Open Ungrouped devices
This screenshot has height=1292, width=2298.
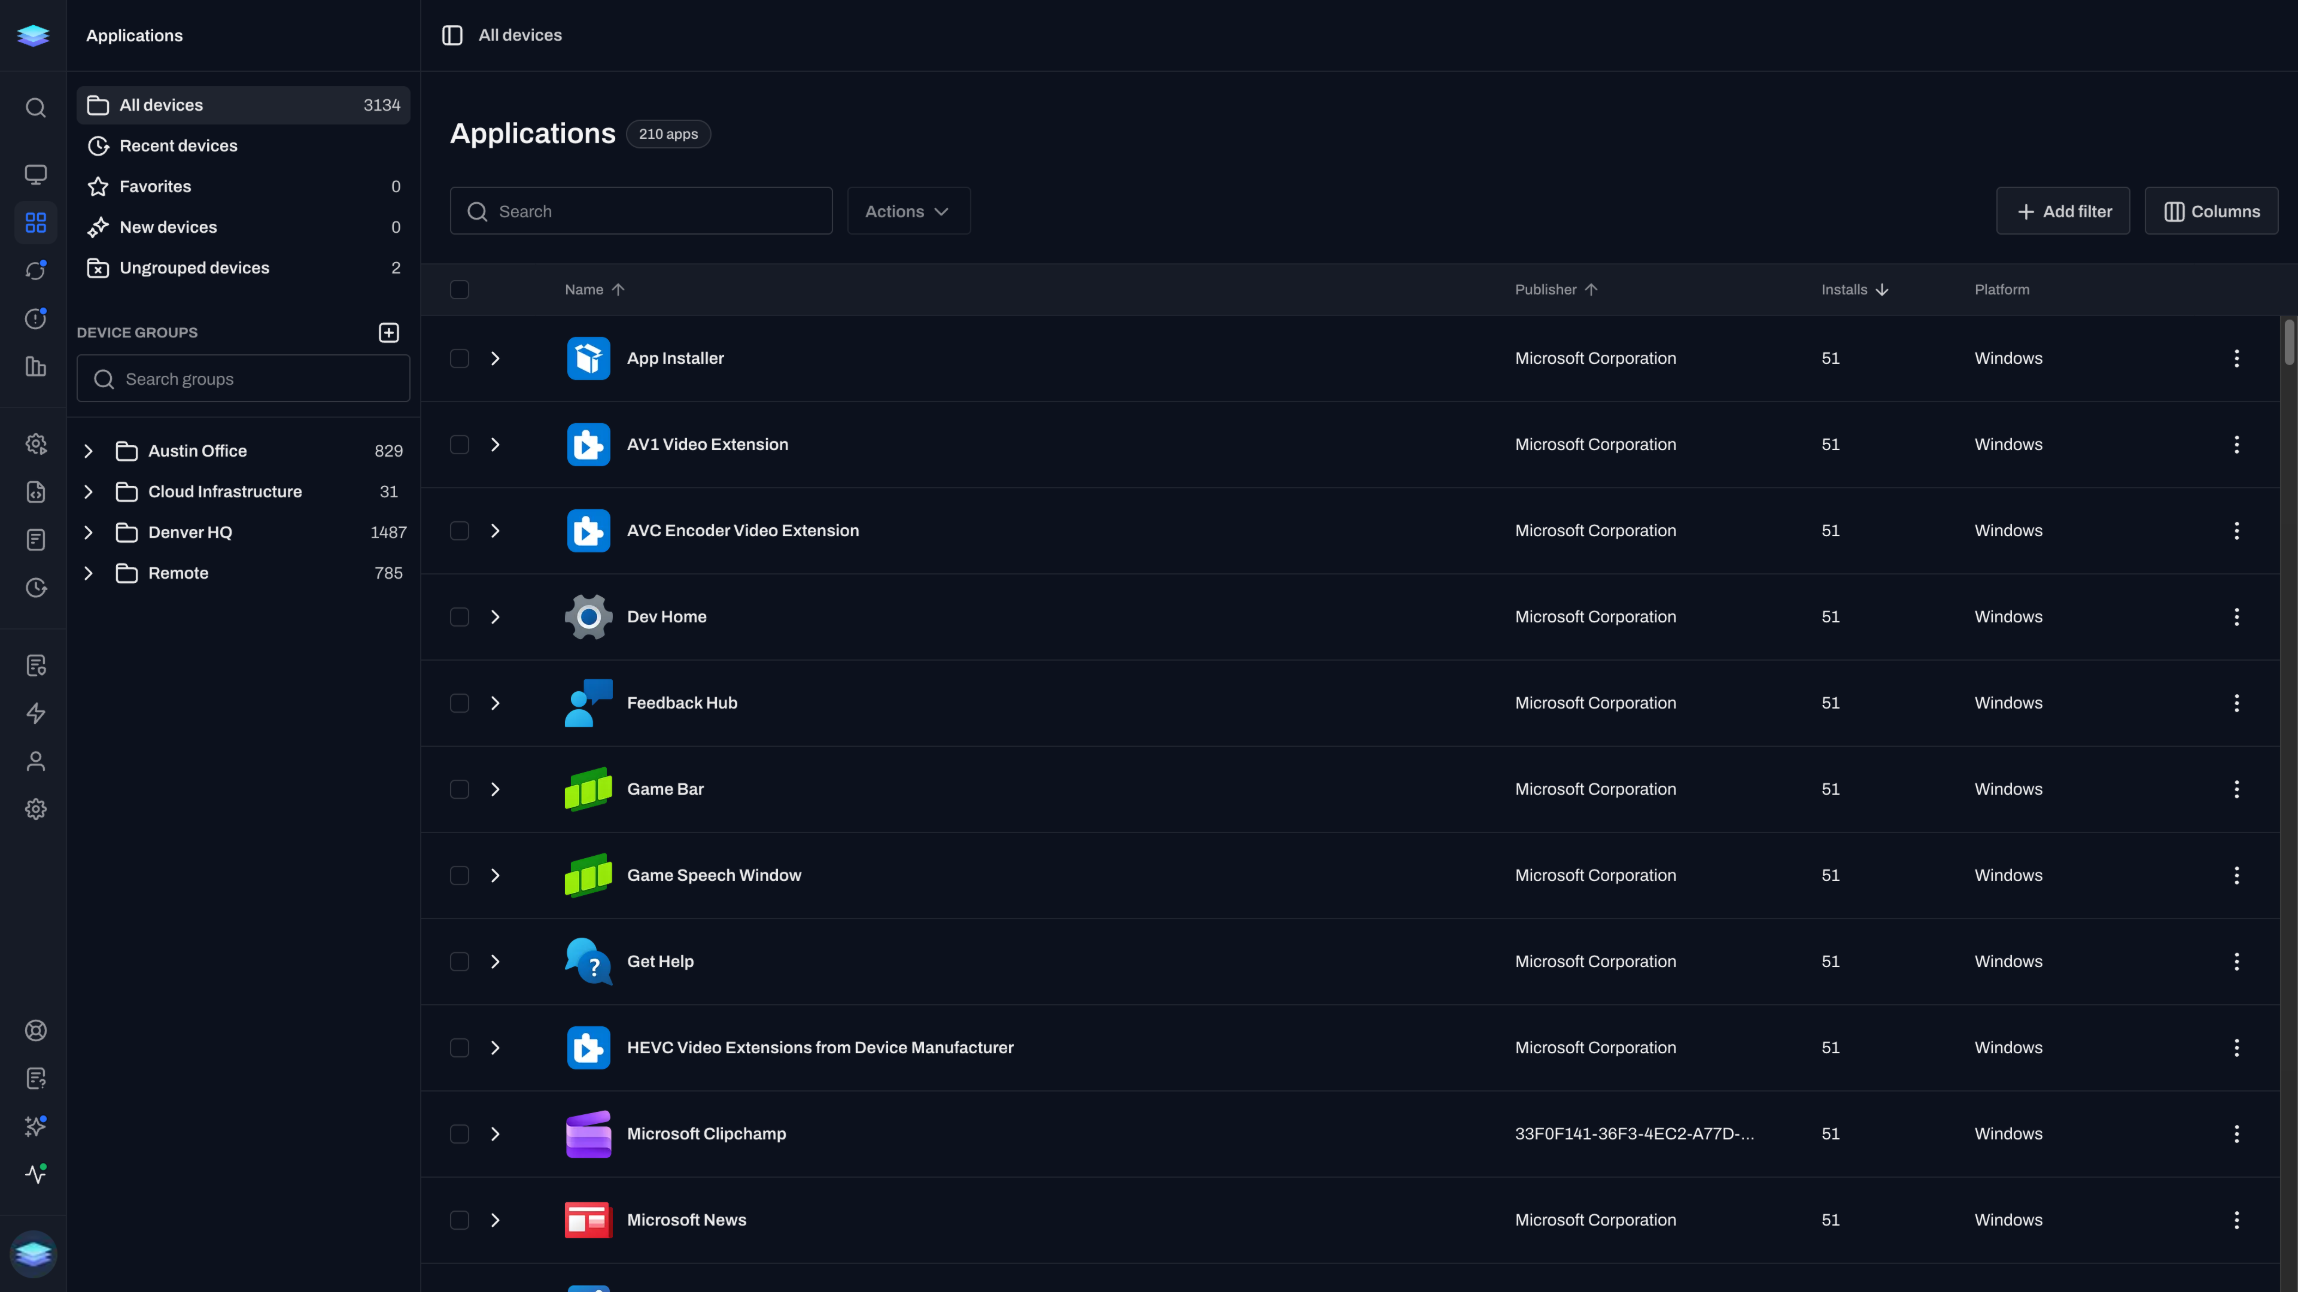pyautogui.click(x=243, y=268)
